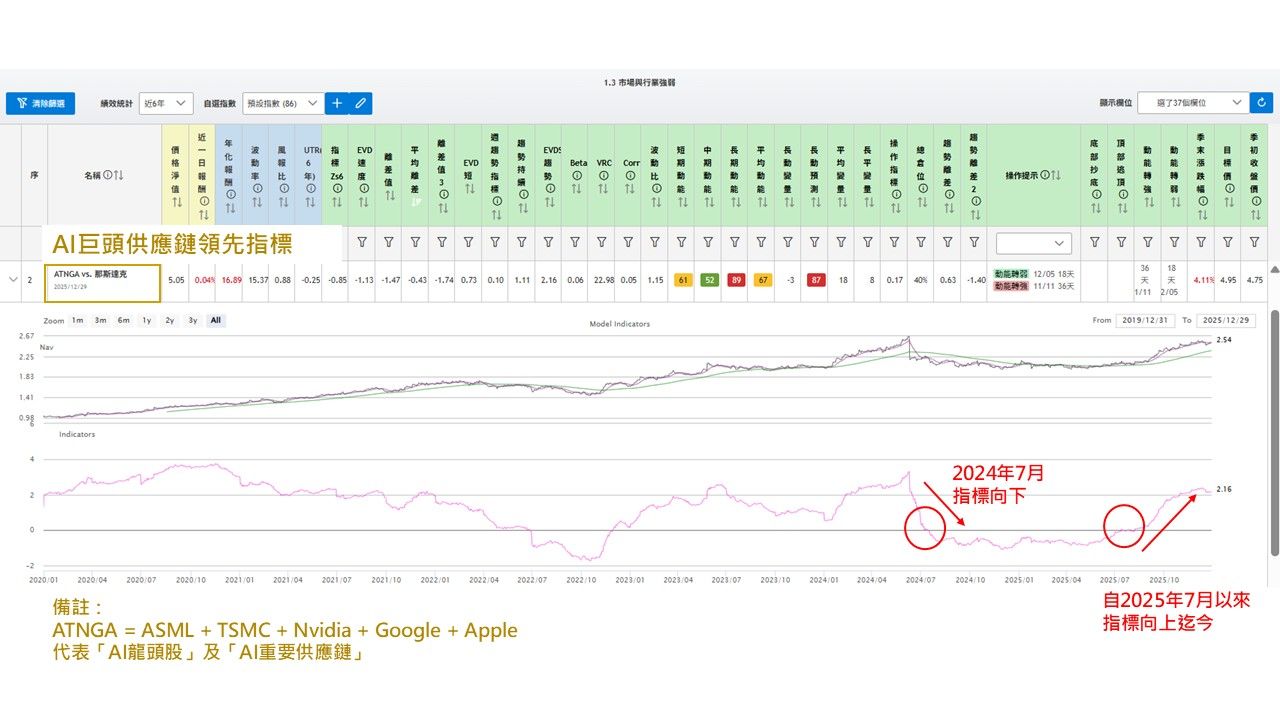Open the filter funnel on the EVD速度 column
The height and width of the screenshot is (720, 1280).
(x=363, y=242)
